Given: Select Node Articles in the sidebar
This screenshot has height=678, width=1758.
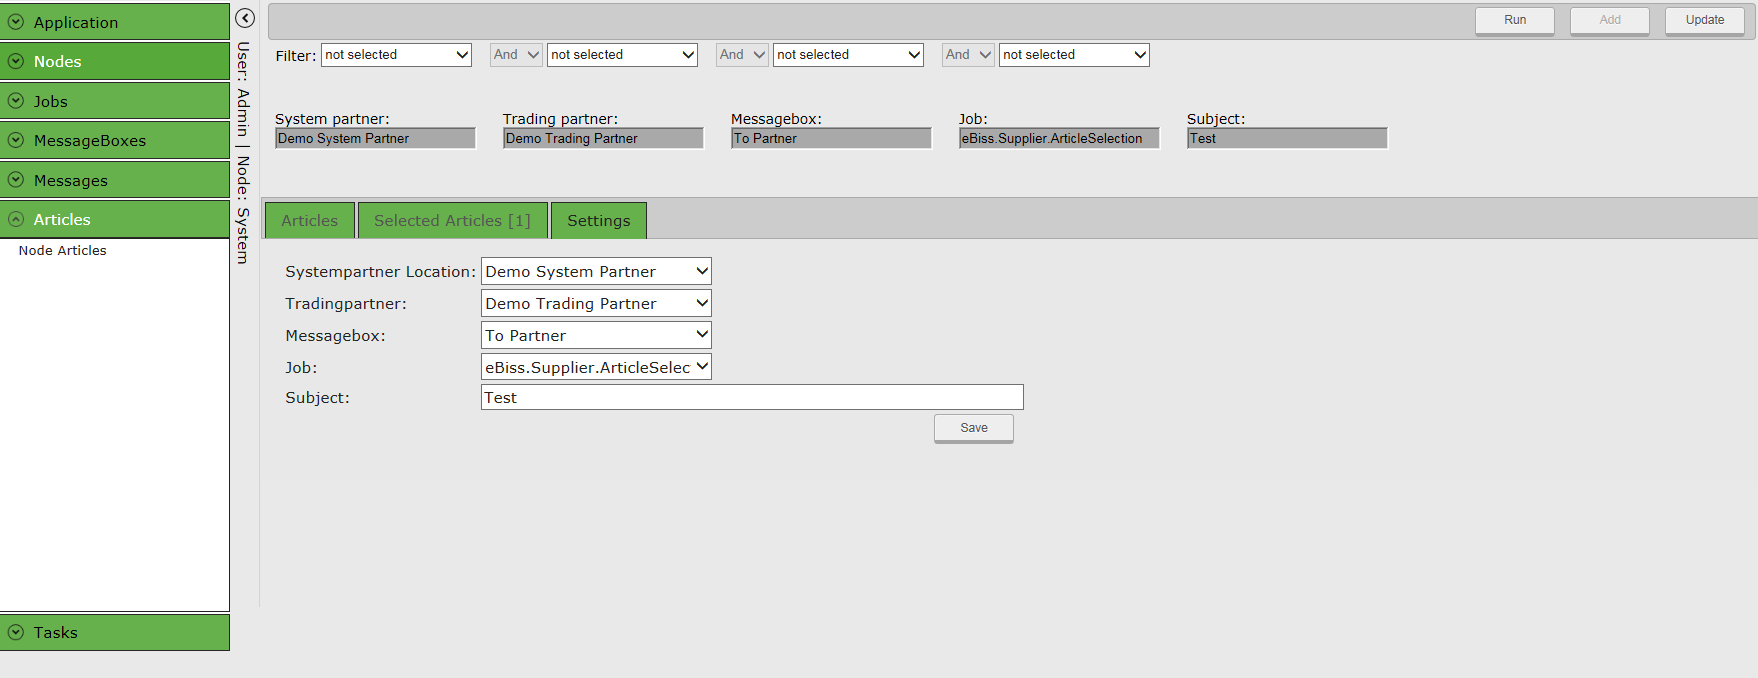Looking at the screenshot, I should [x=62, y=251].
